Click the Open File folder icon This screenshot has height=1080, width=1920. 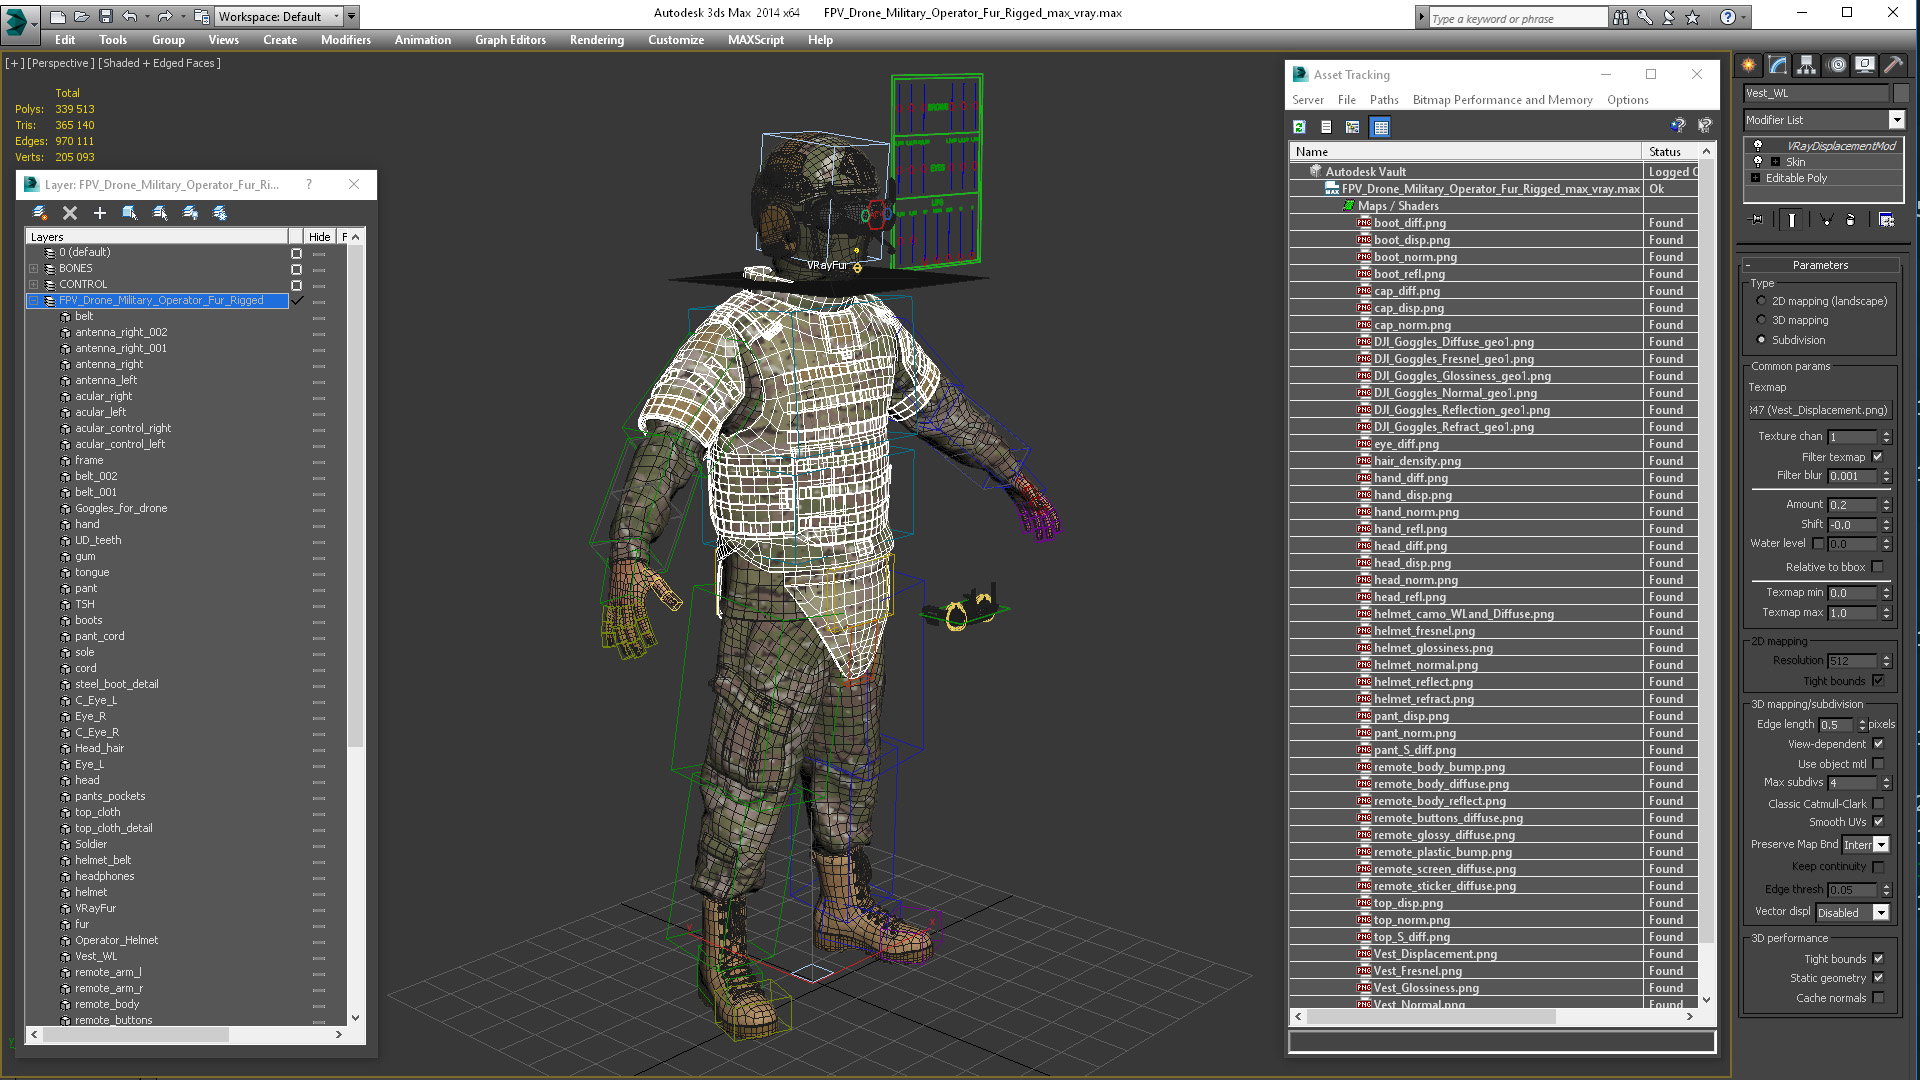pos(81,16)
